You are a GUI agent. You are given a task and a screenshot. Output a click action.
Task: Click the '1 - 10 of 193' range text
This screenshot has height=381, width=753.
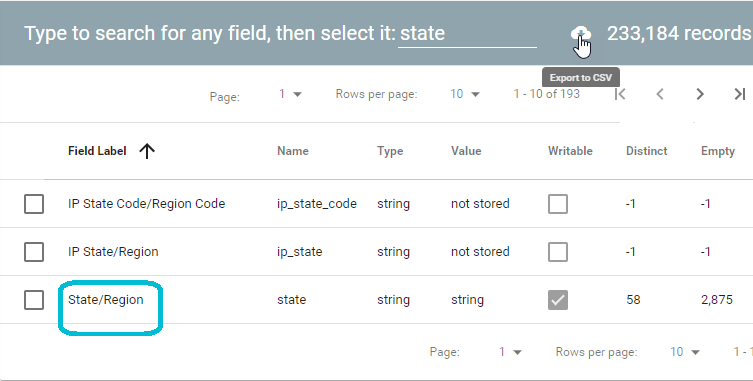(x=547, y=94)
